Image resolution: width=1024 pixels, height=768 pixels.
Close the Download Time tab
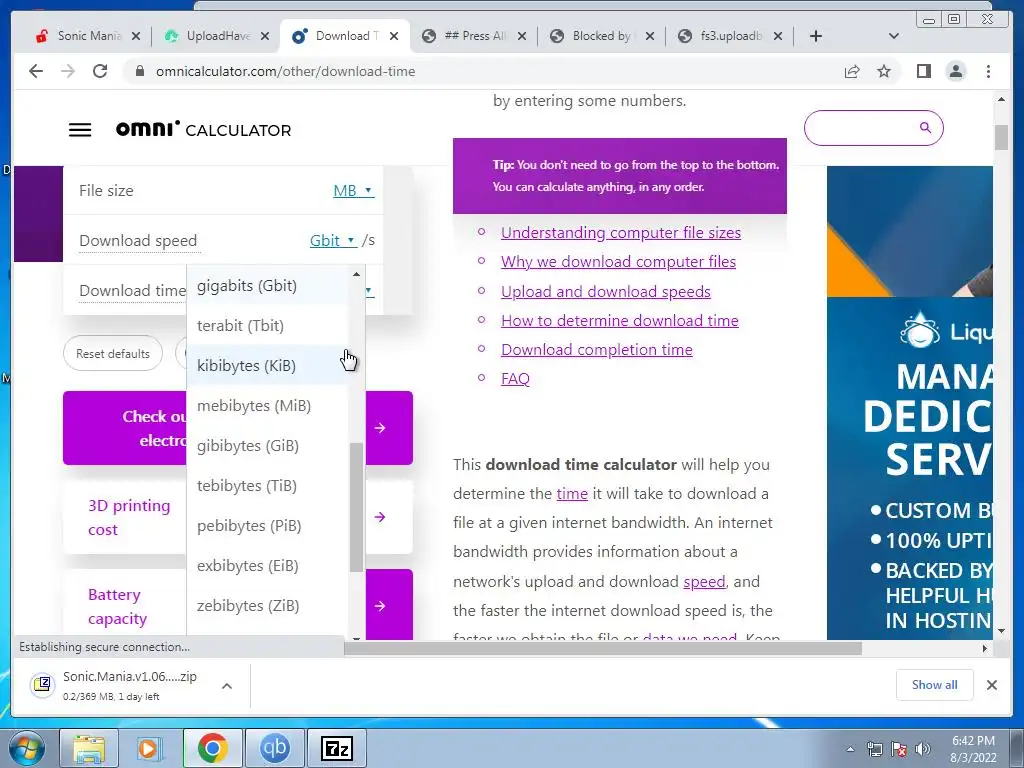coord(394,36)
